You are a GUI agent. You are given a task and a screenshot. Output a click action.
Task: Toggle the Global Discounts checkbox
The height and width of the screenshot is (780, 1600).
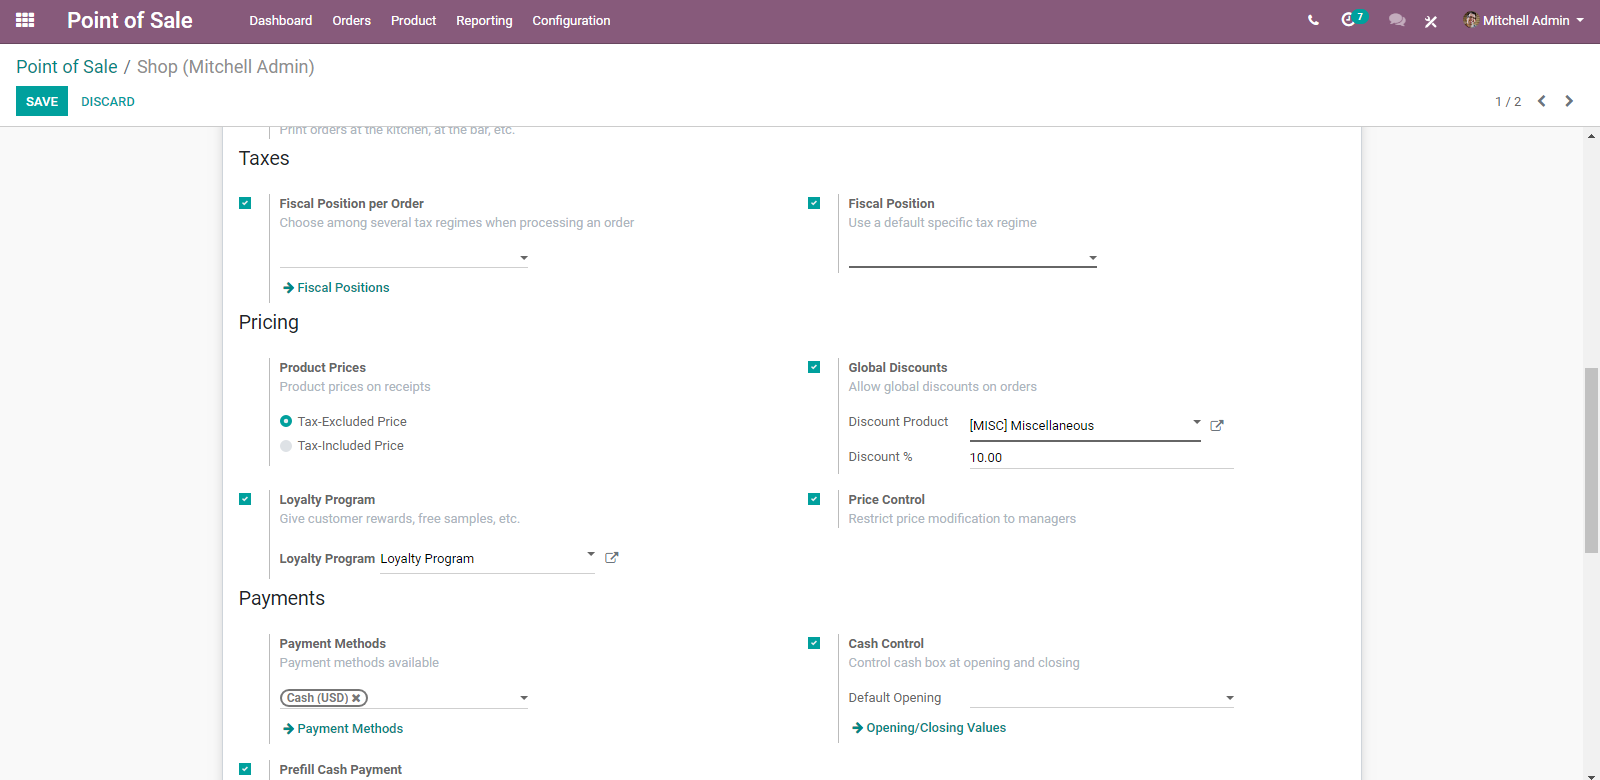(x=814, y=367)
